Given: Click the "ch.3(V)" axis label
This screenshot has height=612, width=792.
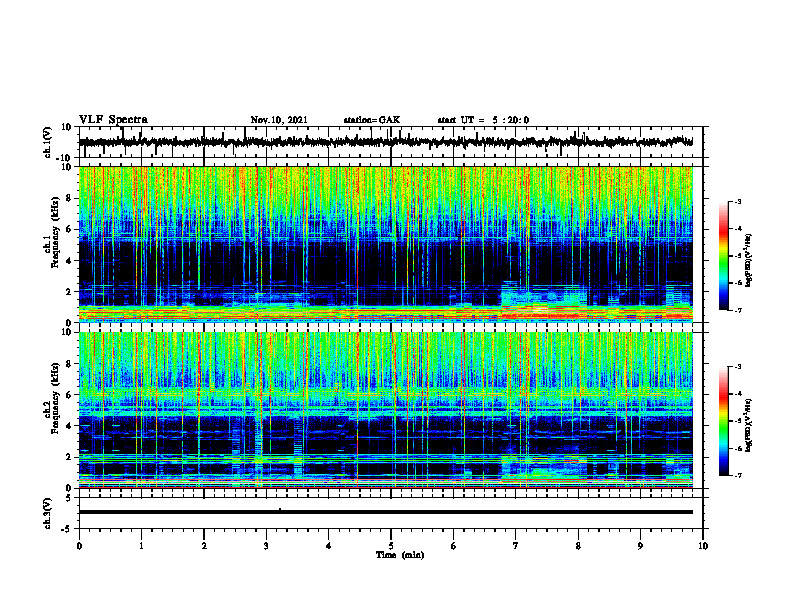Looking at the screenshot, I should [48, 513].
